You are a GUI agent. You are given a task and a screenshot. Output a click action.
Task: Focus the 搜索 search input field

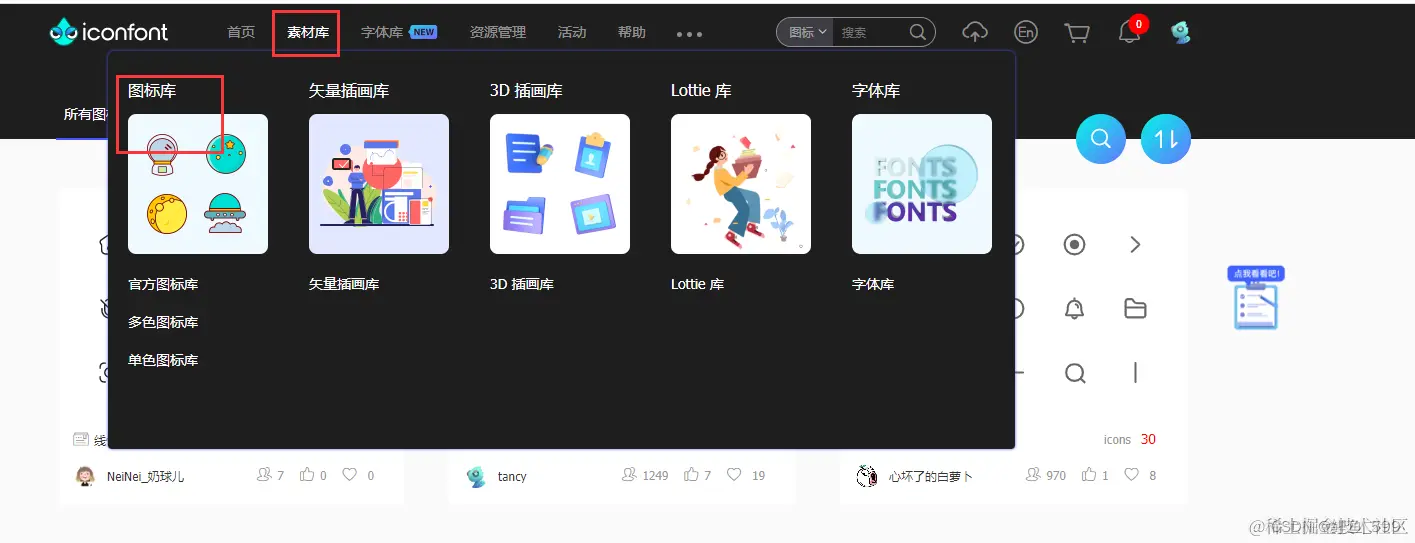870,32
